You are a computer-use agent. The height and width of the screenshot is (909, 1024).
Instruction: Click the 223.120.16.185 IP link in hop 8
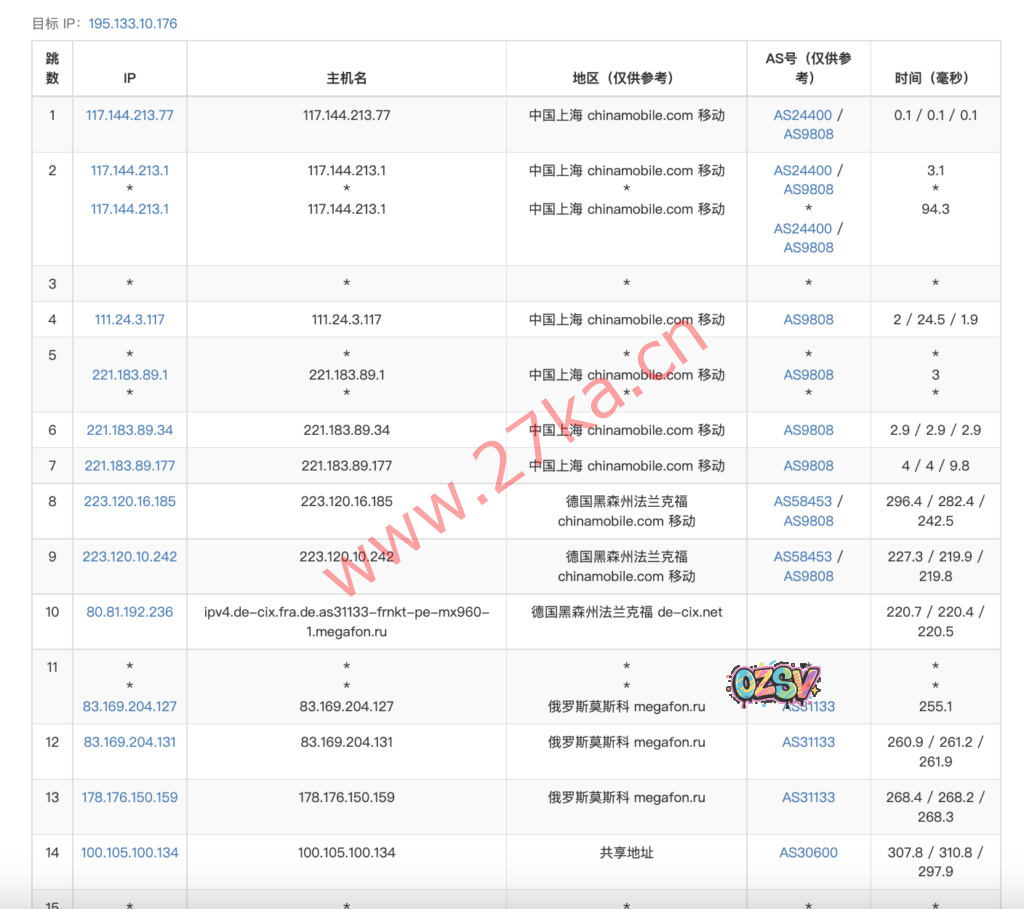point(129,501)
